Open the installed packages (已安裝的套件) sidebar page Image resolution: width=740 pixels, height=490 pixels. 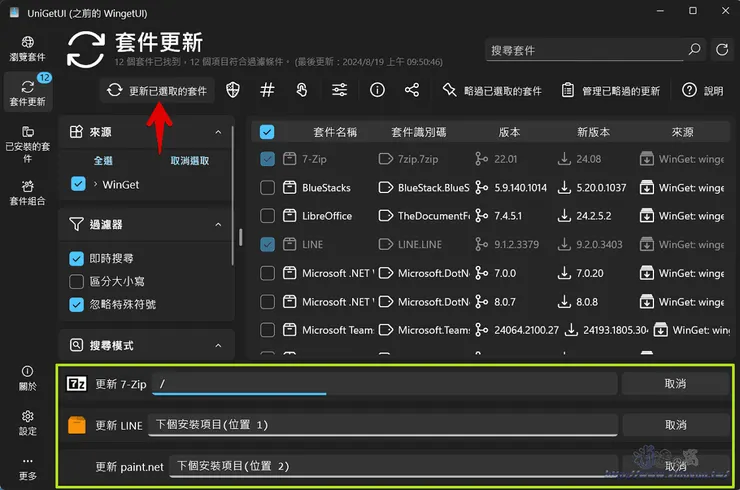coord(27,144)
